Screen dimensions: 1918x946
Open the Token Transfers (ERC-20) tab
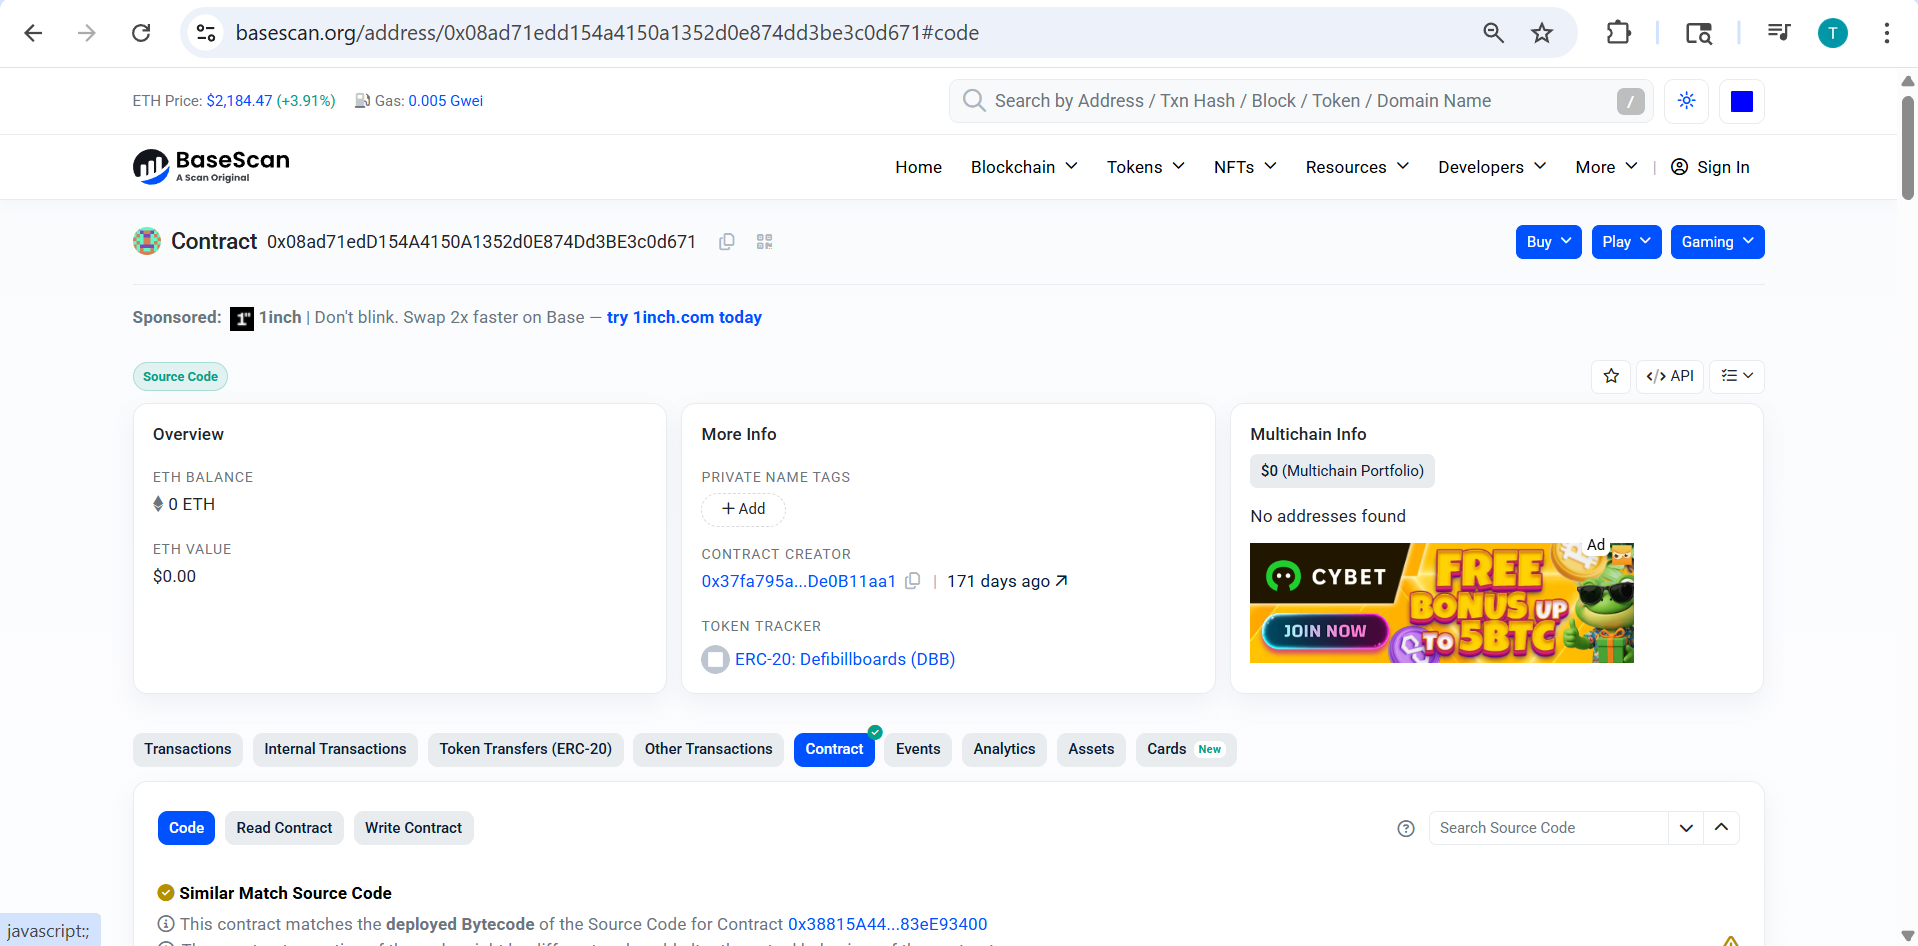click(x=525, y=749)
